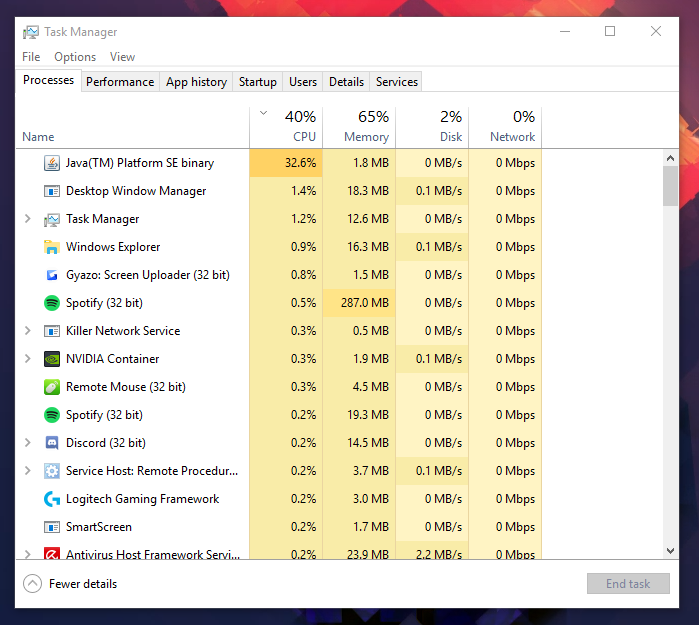The image size is (699, 625).
Task: Switch to the Startup tab
Action: click(258, 82)
